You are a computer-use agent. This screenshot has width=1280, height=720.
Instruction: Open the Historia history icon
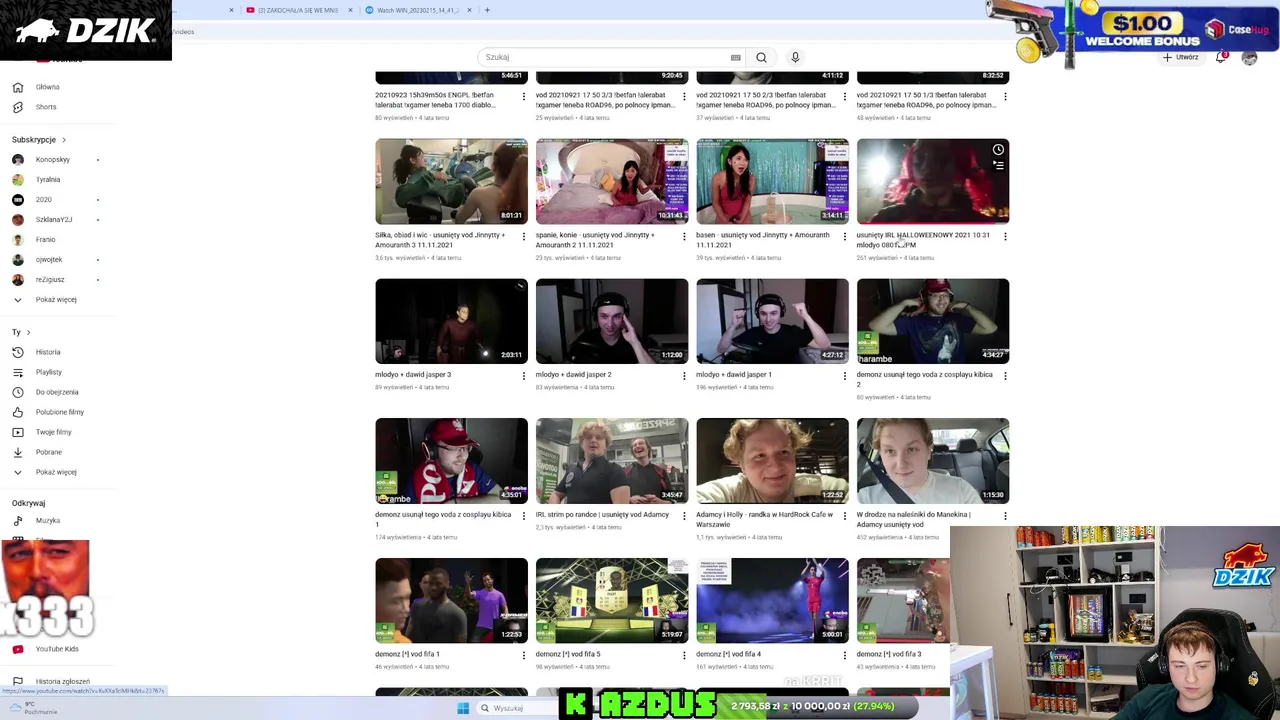(17, 352)
